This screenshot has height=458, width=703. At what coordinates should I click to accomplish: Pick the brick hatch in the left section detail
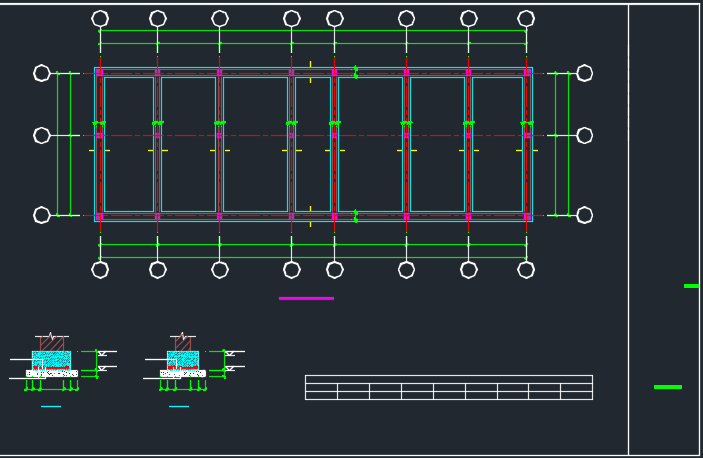[x=52, y=344]
